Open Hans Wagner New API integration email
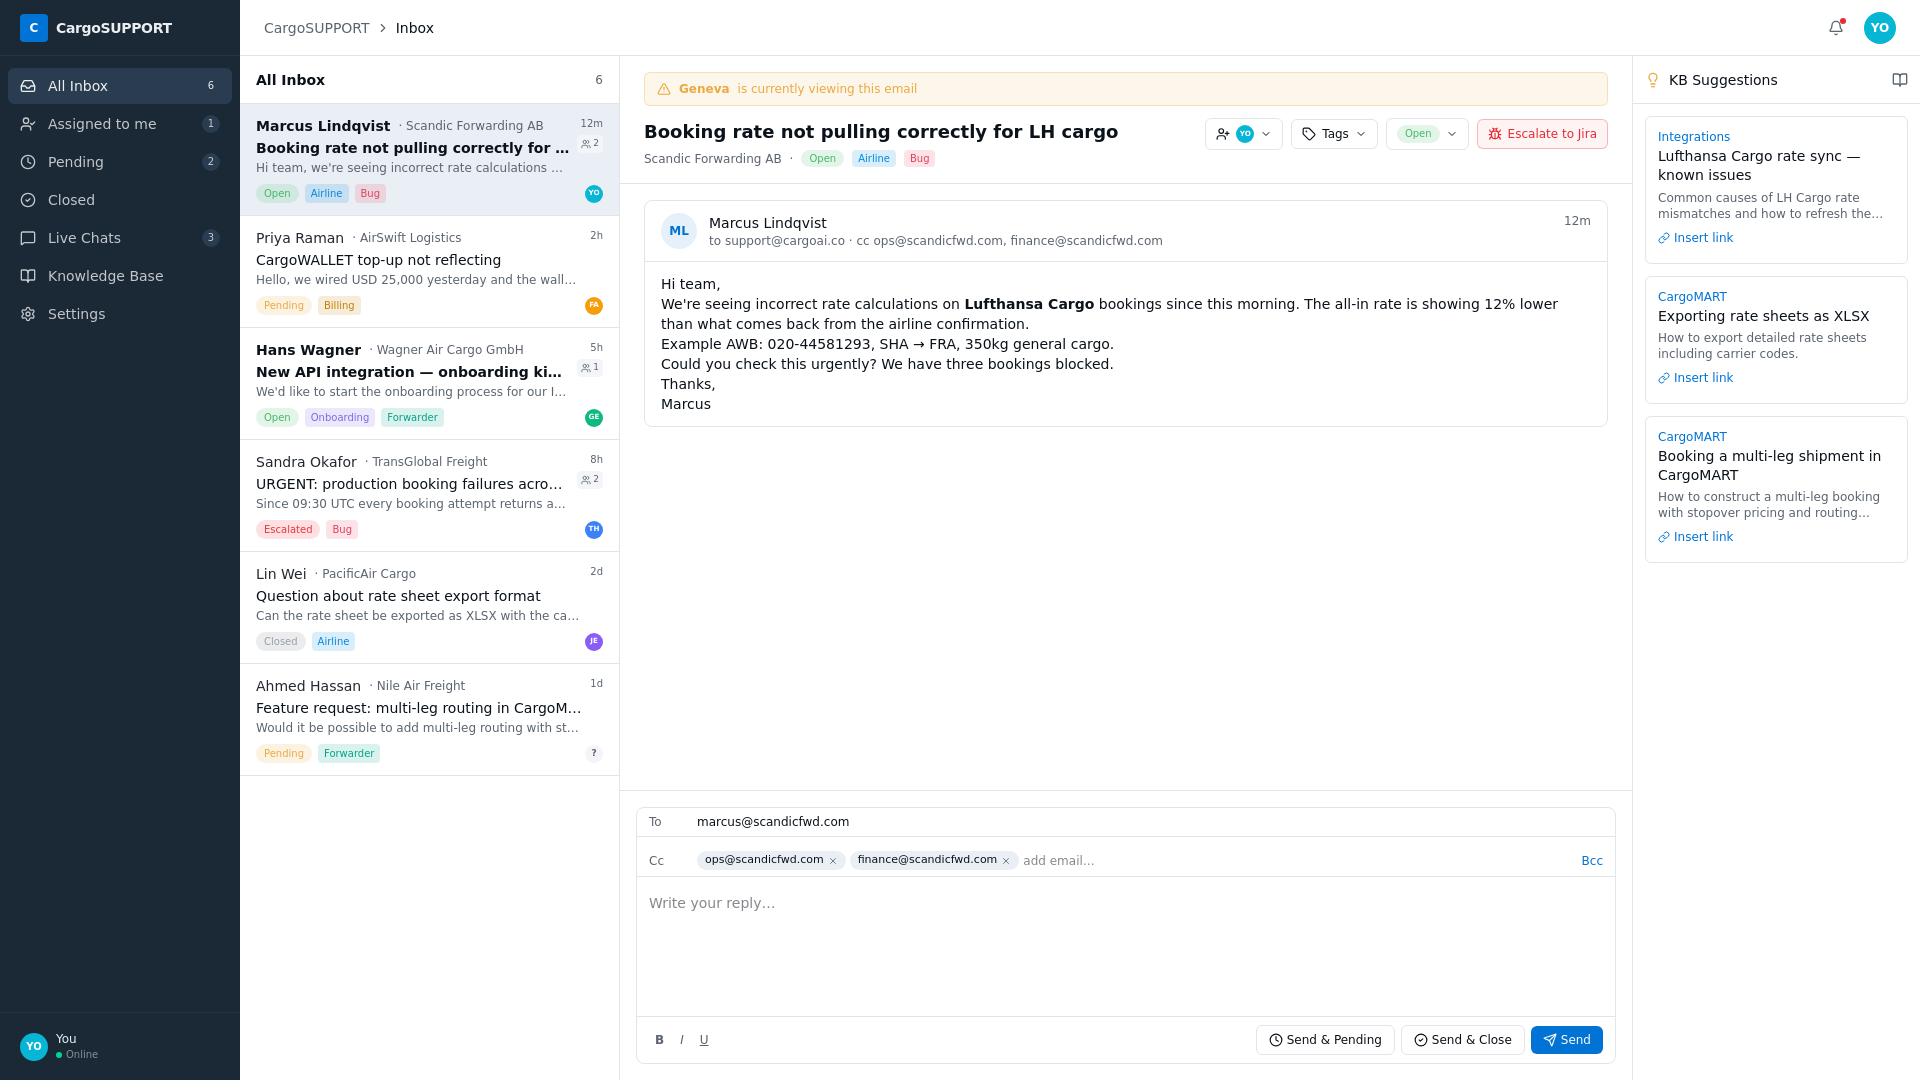This screenshot has width=1920, height=1080. pyautogui.click(x=429, y=384)
